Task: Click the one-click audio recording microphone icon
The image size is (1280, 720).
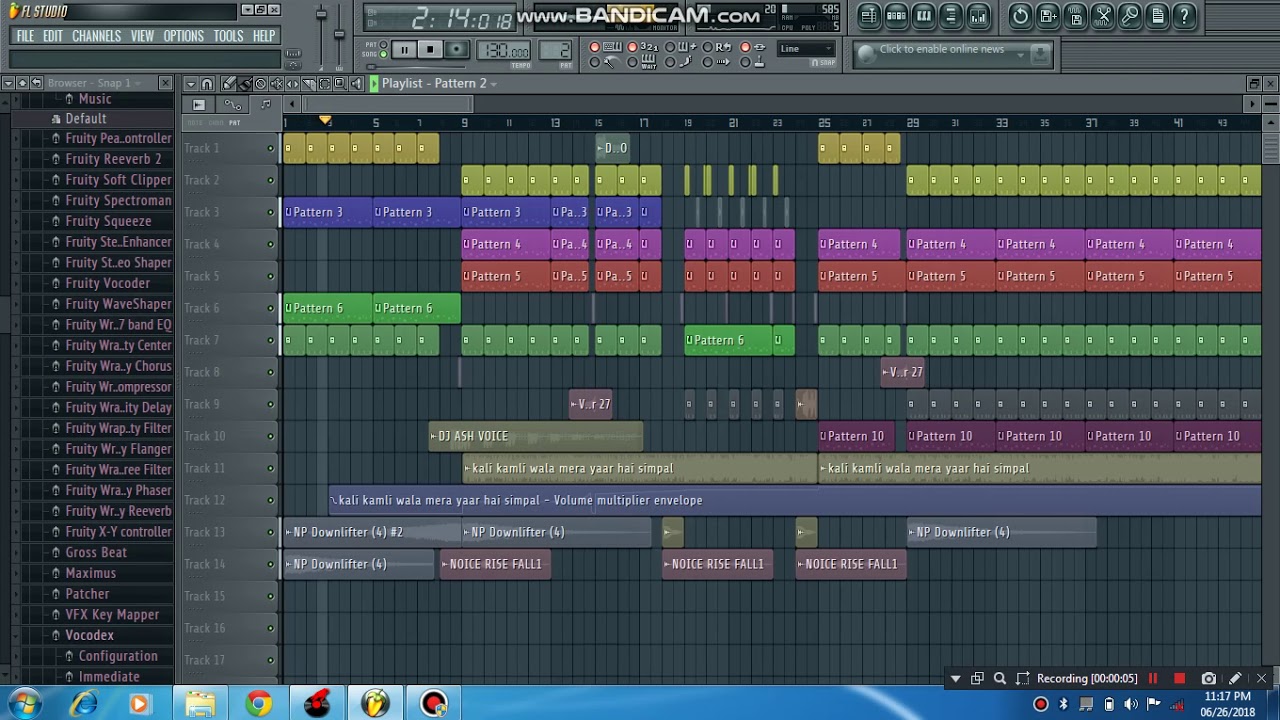Action: click(1130, 16)
